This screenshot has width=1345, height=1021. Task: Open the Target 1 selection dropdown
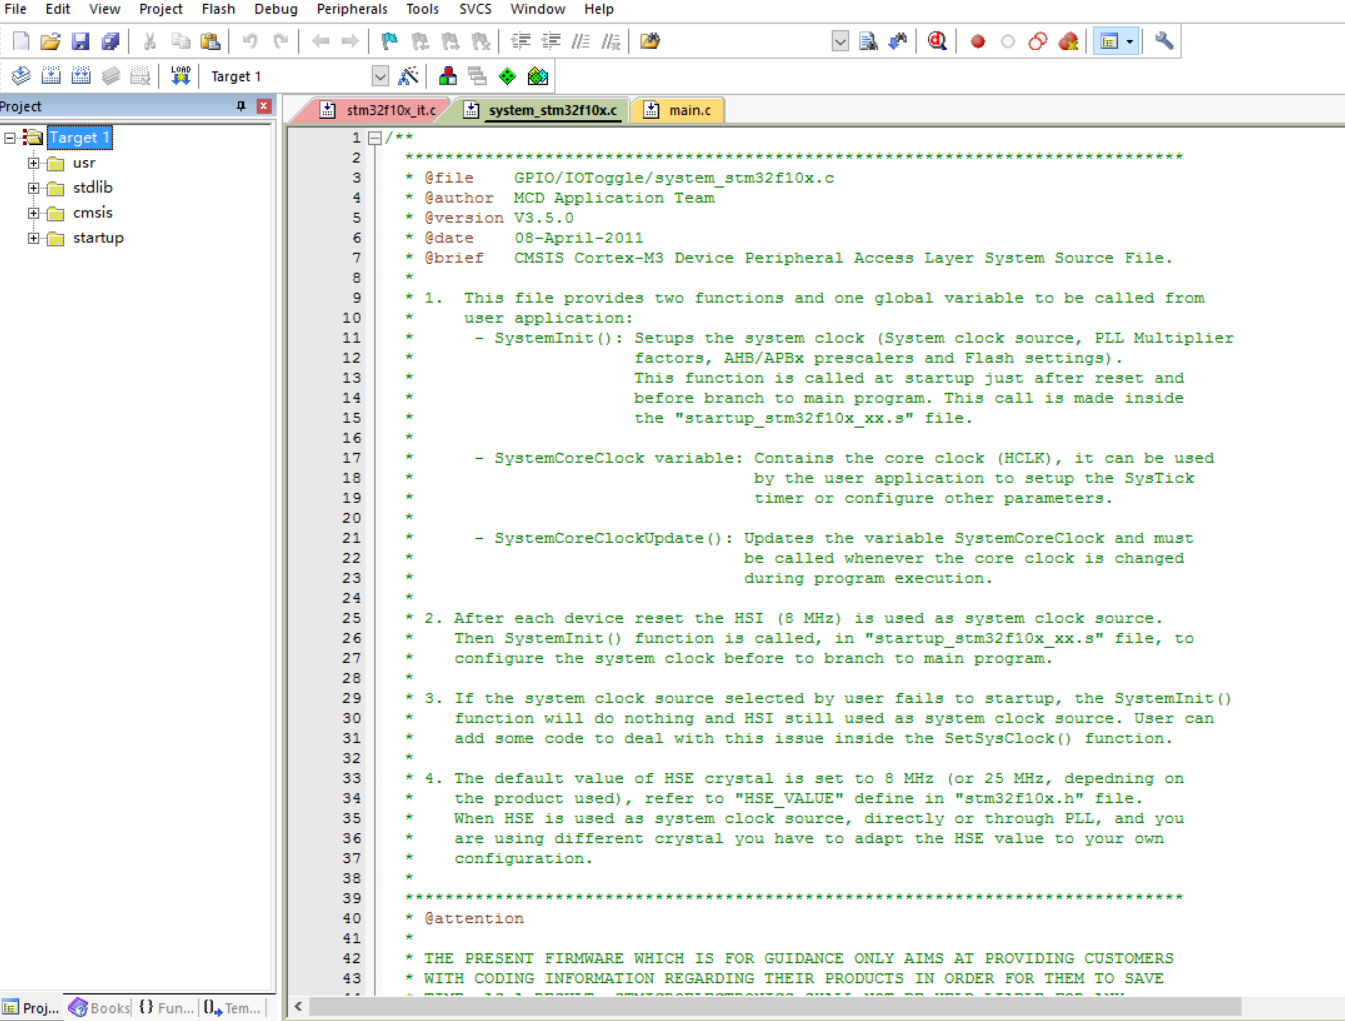(x=380, y=76)
